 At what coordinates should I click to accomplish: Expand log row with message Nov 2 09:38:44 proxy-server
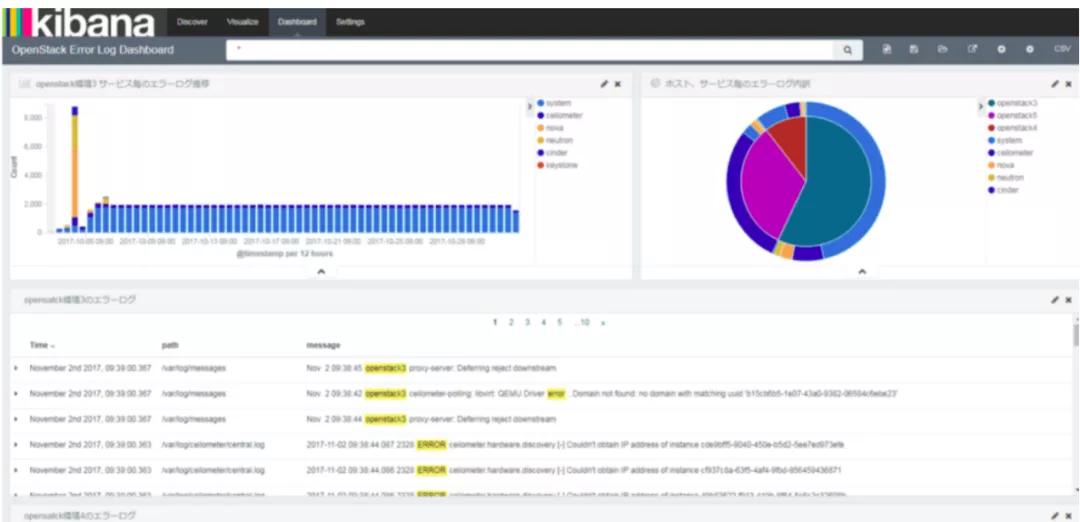[16, 419]
